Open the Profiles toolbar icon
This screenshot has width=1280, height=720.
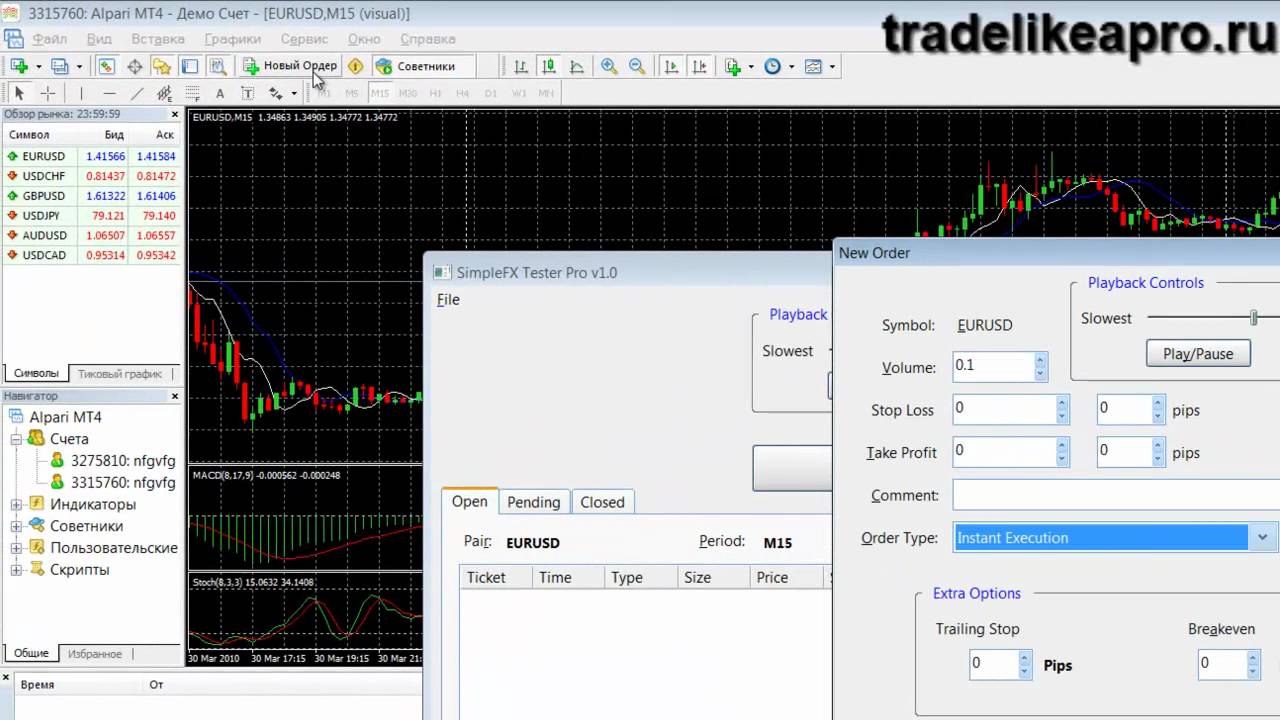(x=60, y=66)
